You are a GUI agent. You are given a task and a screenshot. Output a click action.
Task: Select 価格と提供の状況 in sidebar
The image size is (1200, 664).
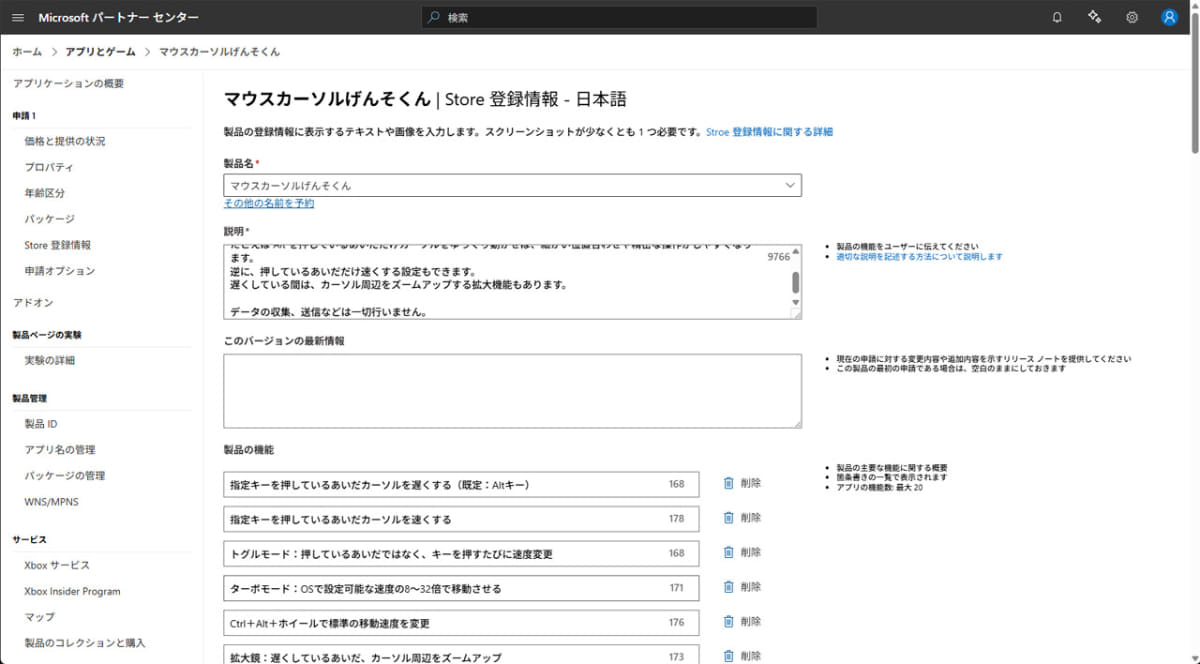65,141
